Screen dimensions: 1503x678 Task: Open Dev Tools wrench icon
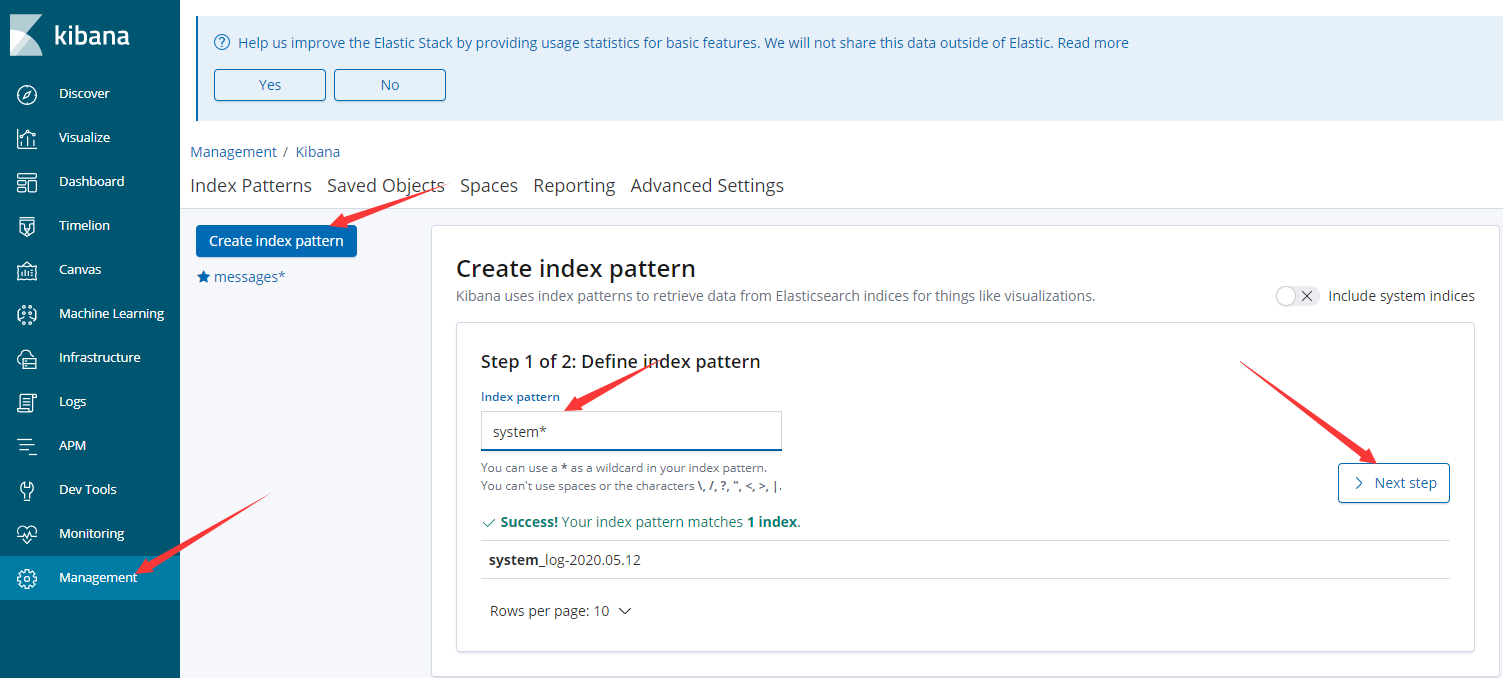pos(27,490)
